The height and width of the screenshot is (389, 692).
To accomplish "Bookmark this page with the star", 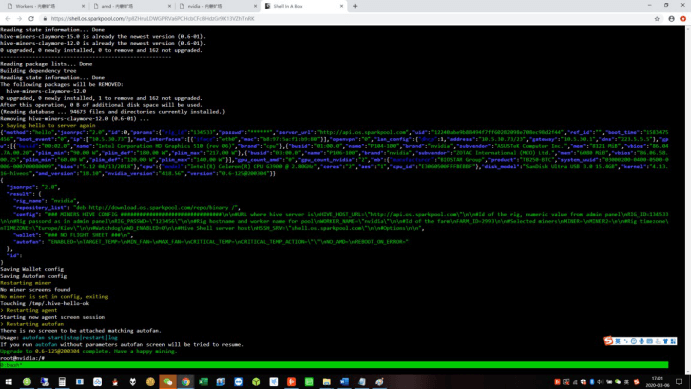I will 657,19.
